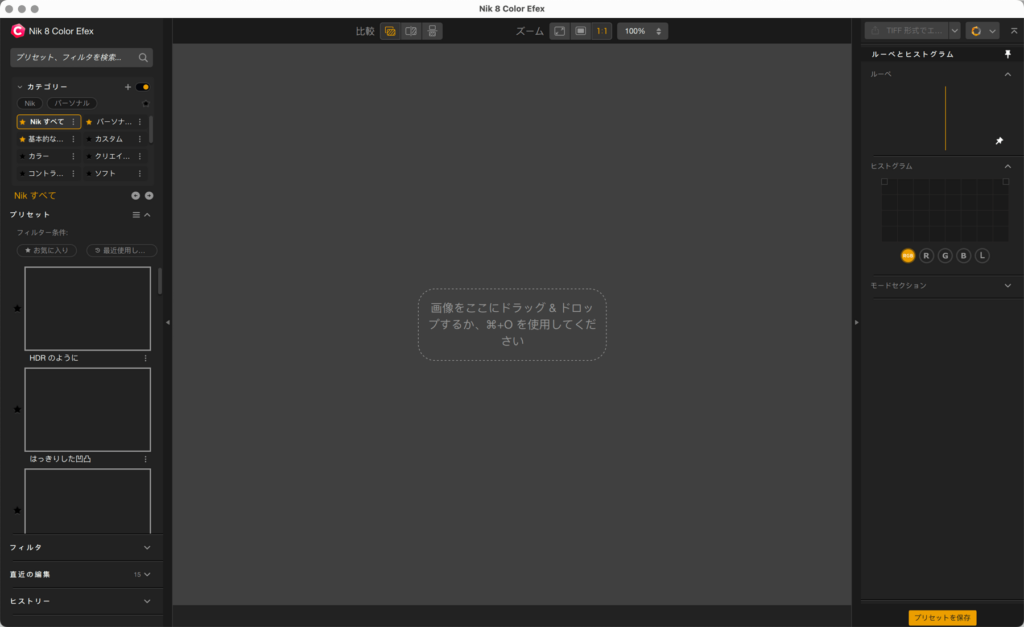Add a new category with plus icon
The height and width of the screenshot is (627, 1024).
pyautogui.click(x=128, y=87)
